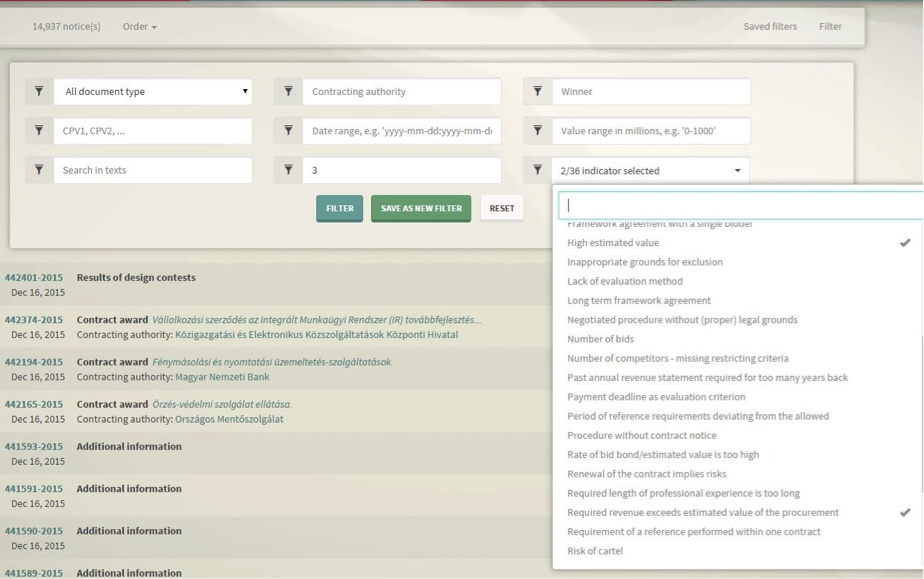The width and height of the screenshot is (924, 579).
Task: Open the Order dropdown
Action: point(140,27)
